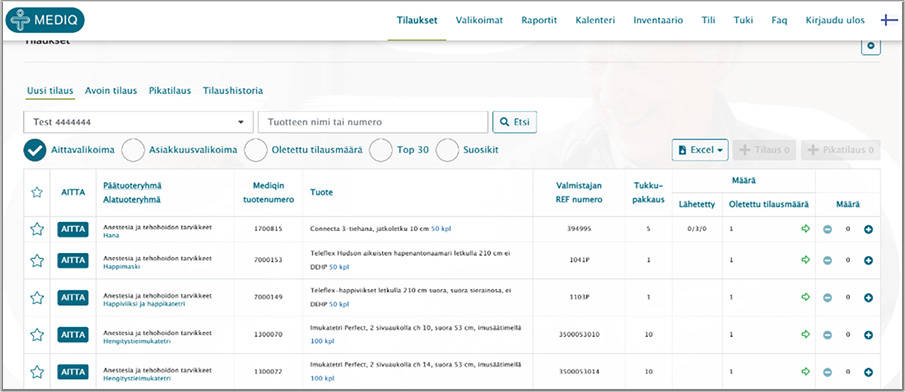The image size is (905, 392).
Task: Click the Mediq logo
Action: coord(45,20)
